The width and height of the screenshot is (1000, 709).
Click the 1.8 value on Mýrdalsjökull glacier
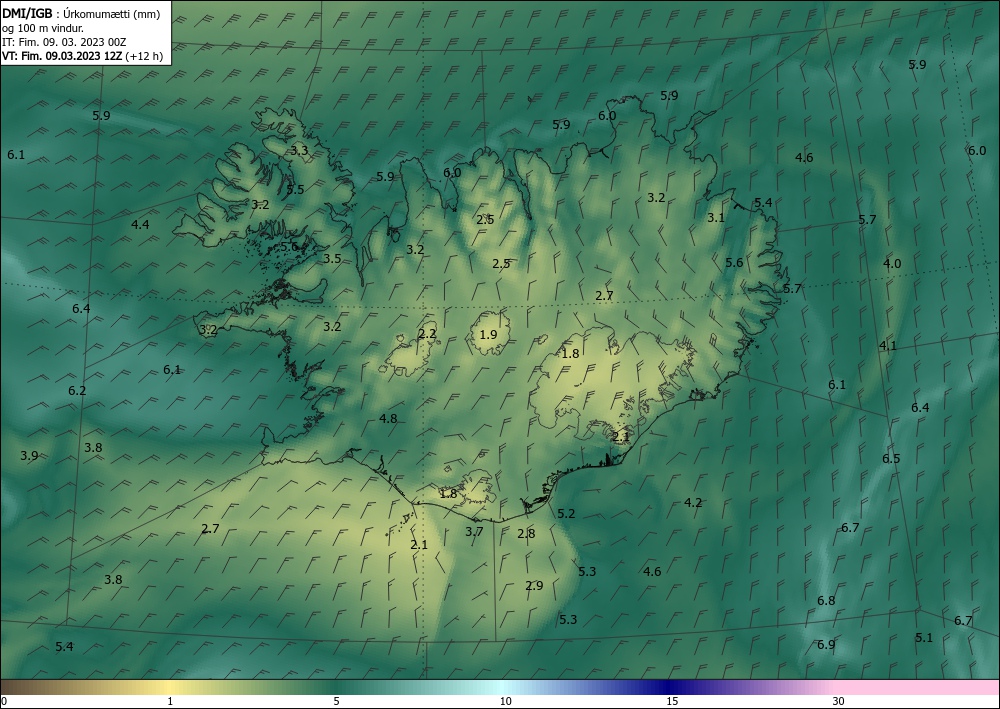pos(448,493)
